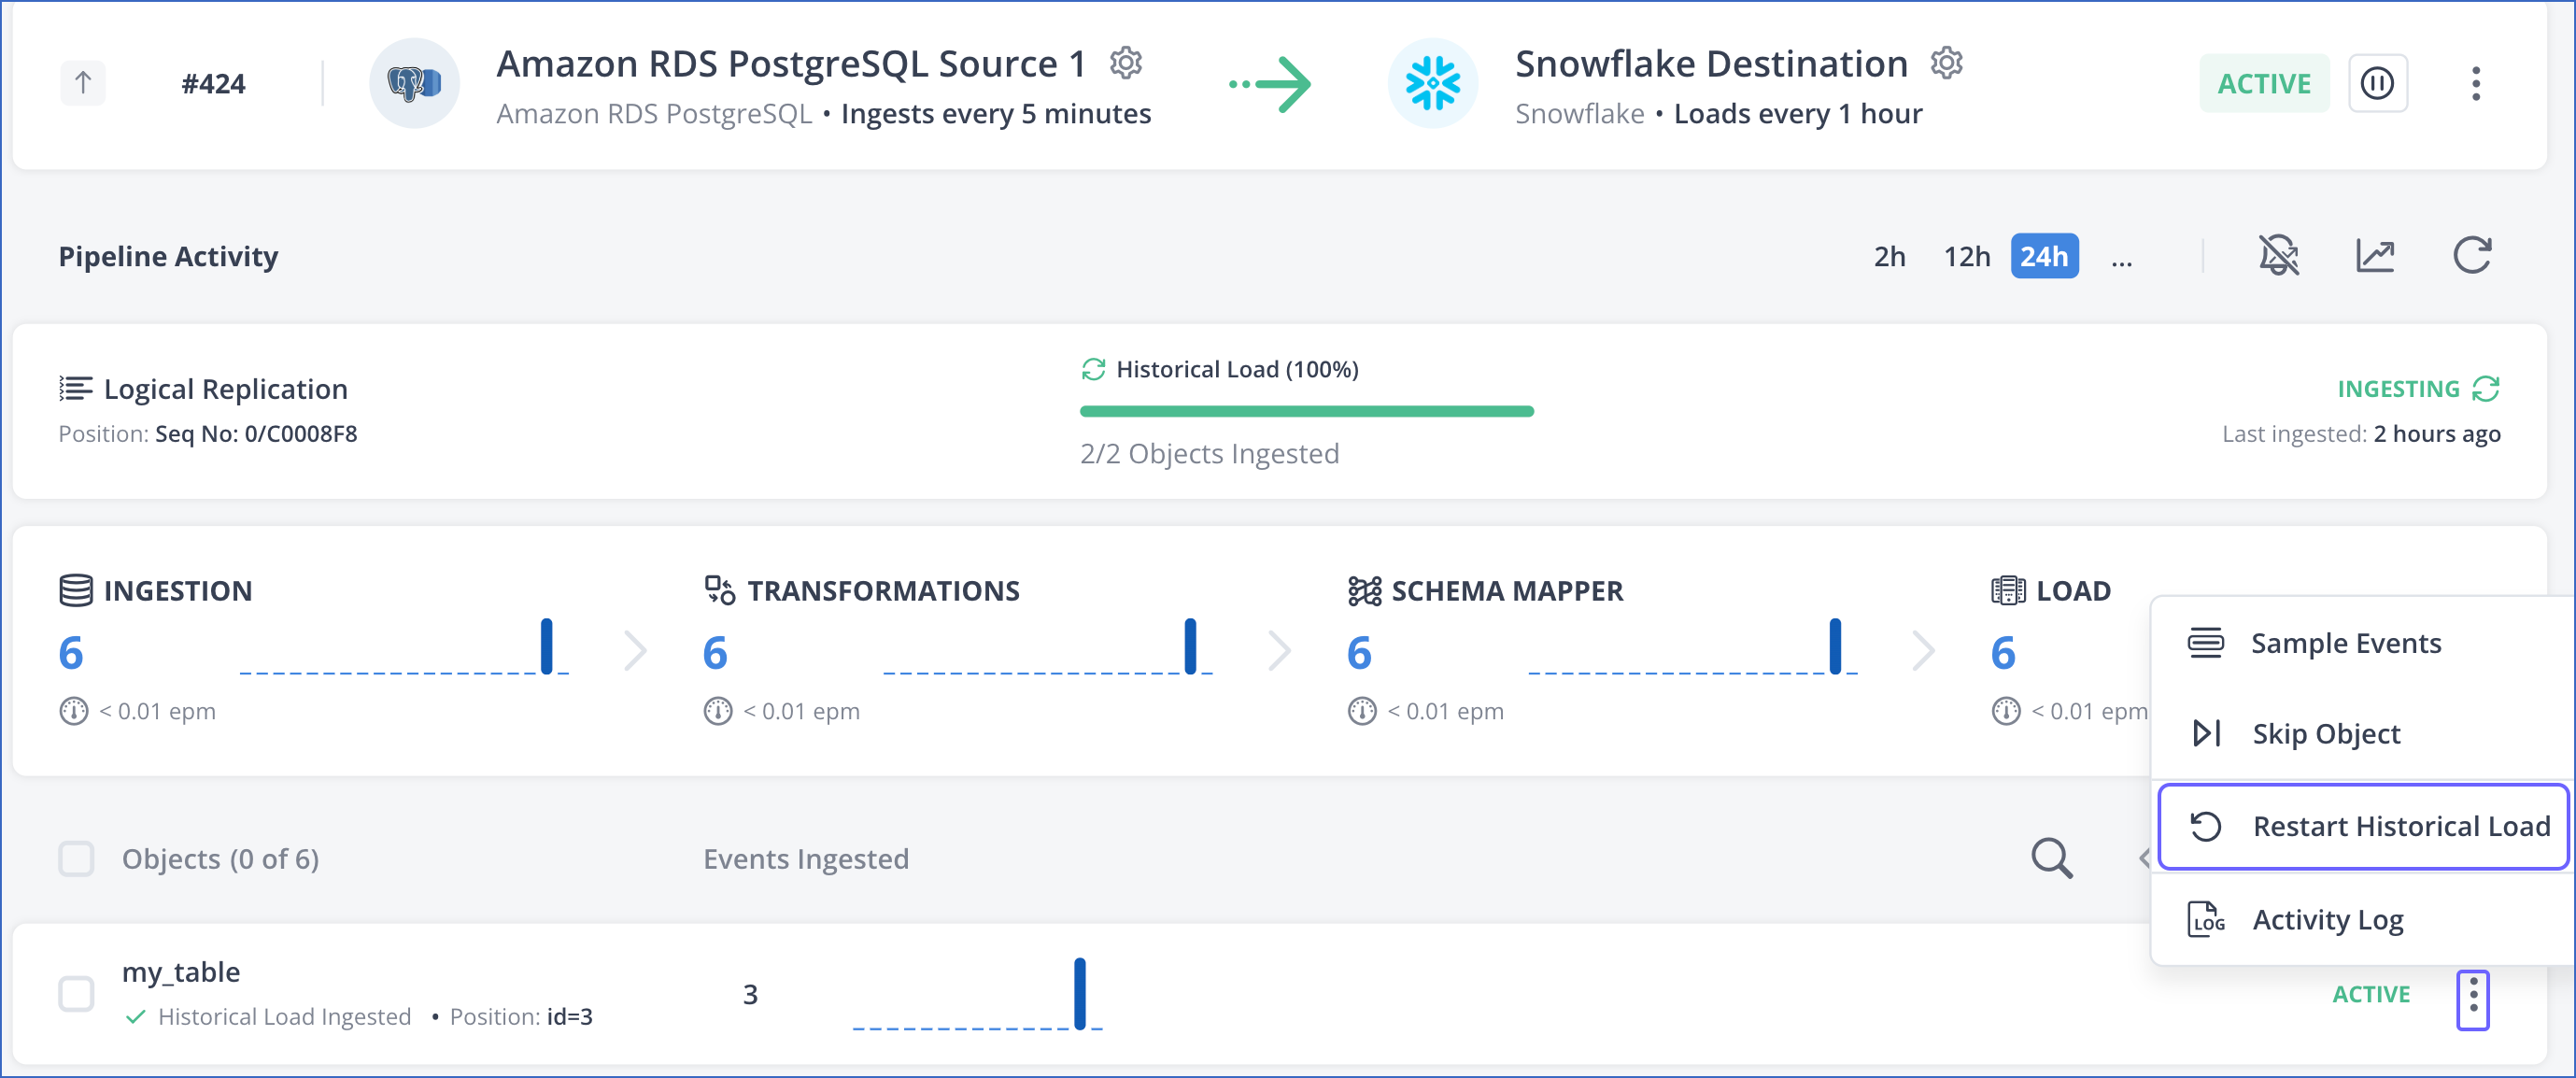Pause the pipeline with pause button
2576x1078 pixels.
pos(2377,83)
